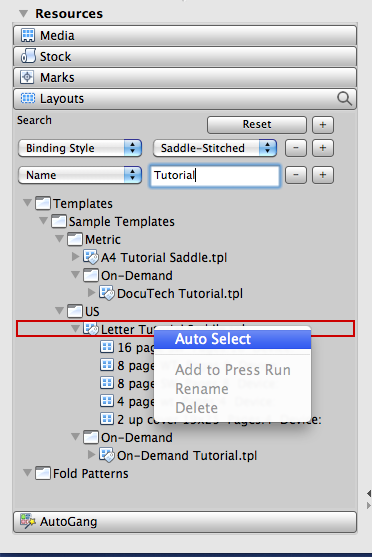The height and width of the screenshot is (557, 372).
Task: Open the Marks panel tab
Action: click(185, 77)
